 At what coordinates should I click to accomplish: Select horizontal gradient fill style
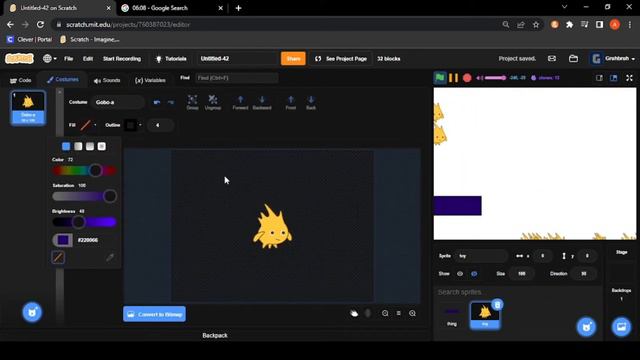click(x=78, y=146)
